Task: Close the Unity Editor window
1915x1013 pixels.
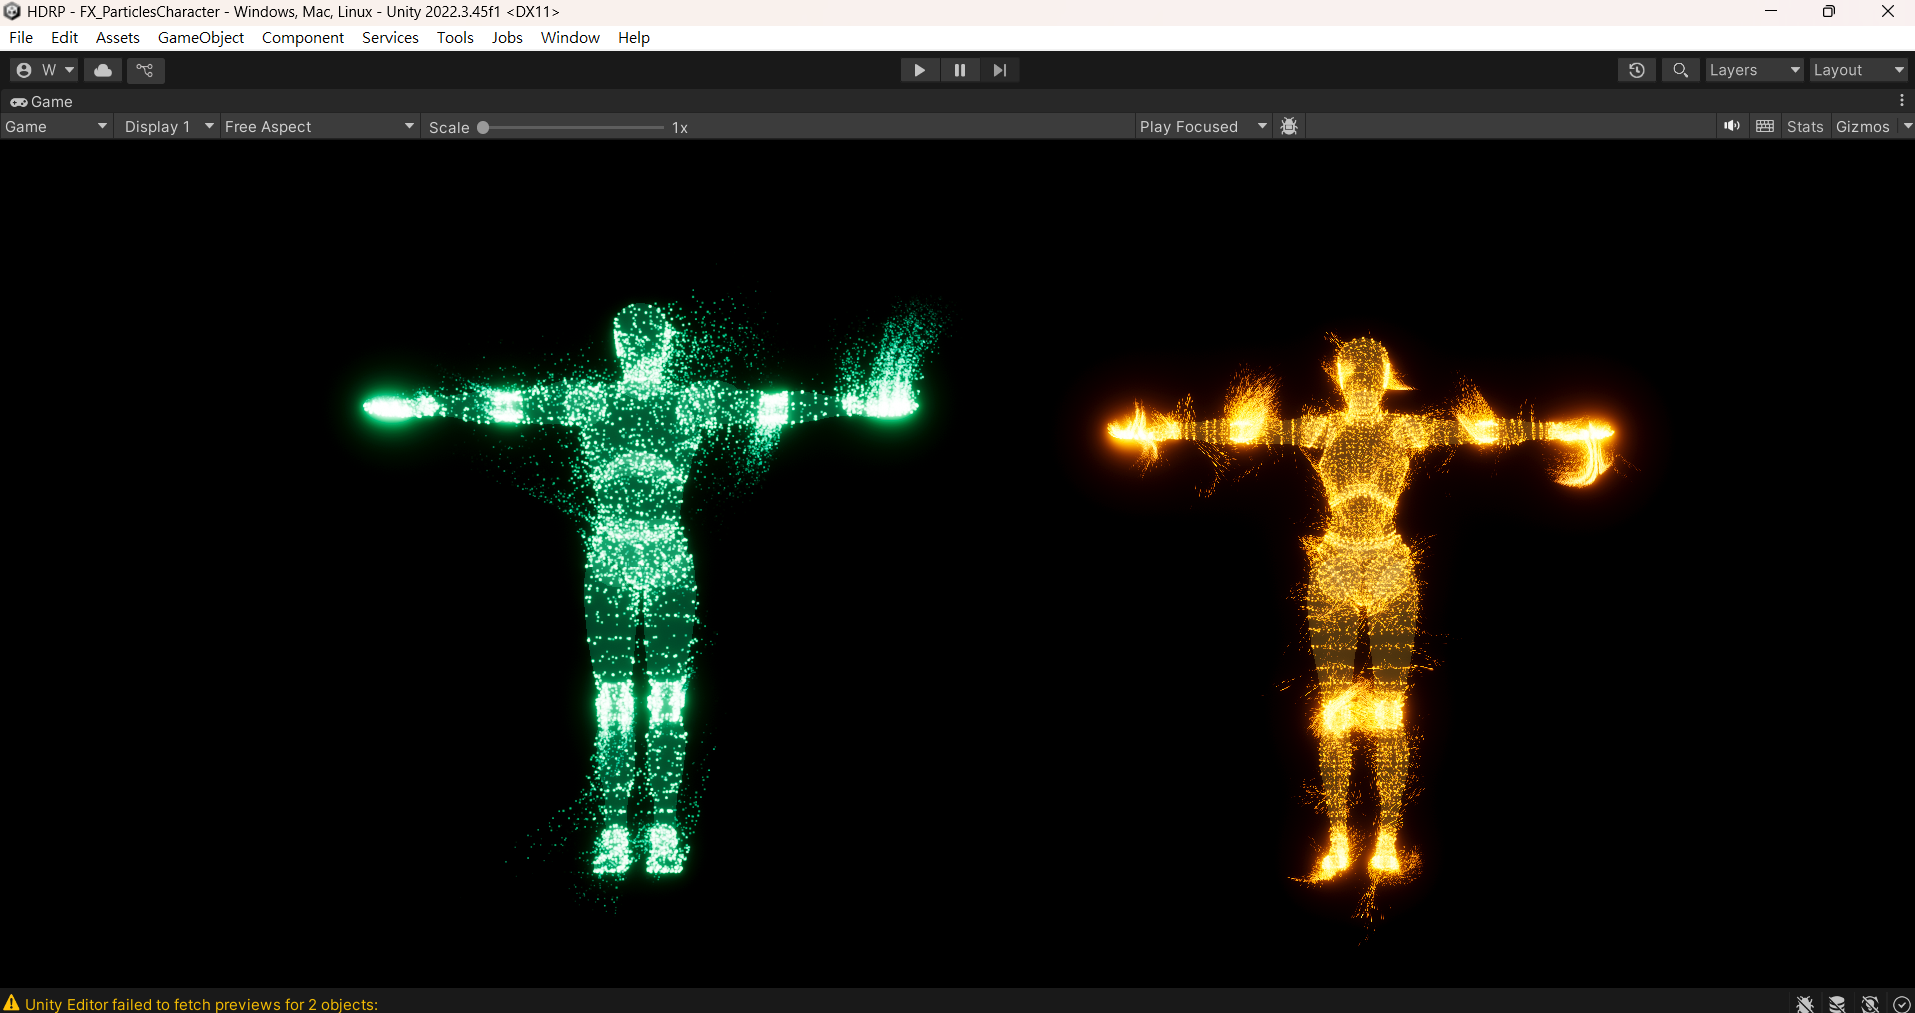Action: [x=1887, y=12]
